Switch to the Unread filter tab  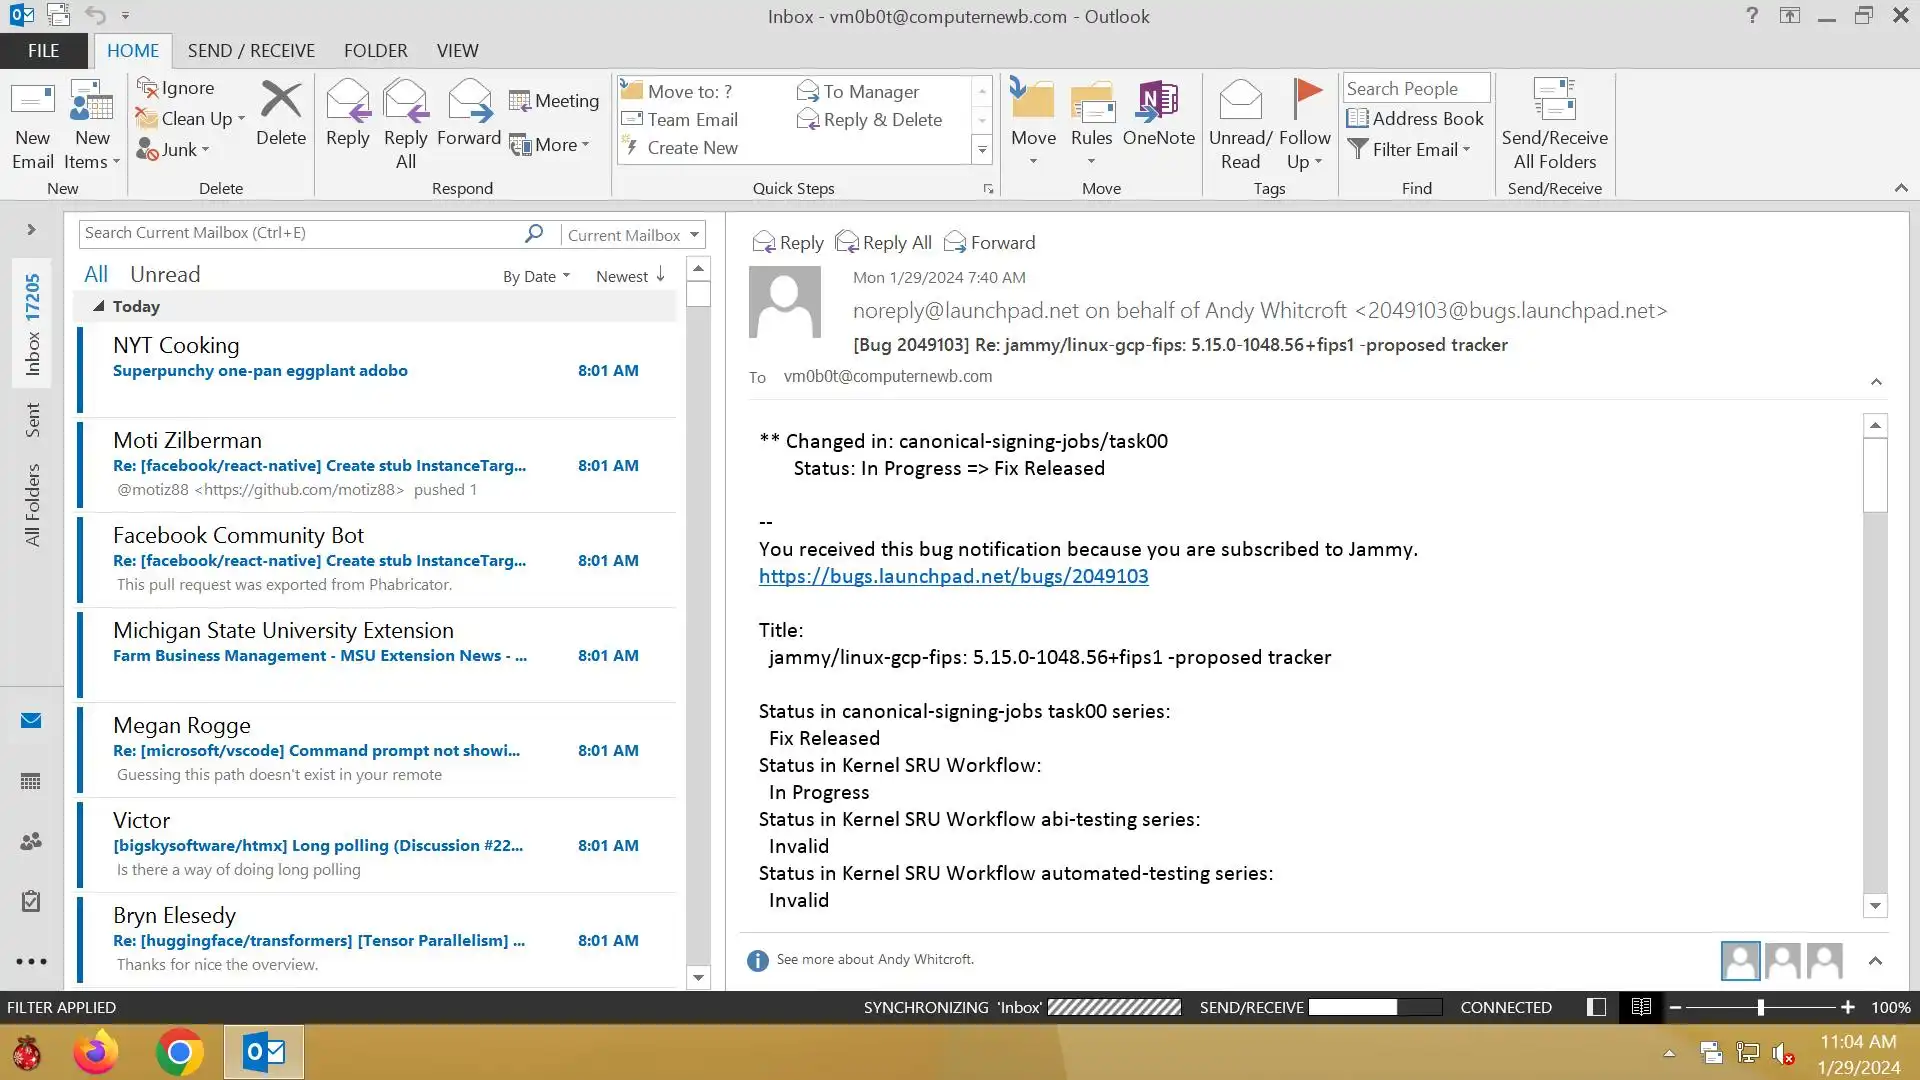(165, 274)
